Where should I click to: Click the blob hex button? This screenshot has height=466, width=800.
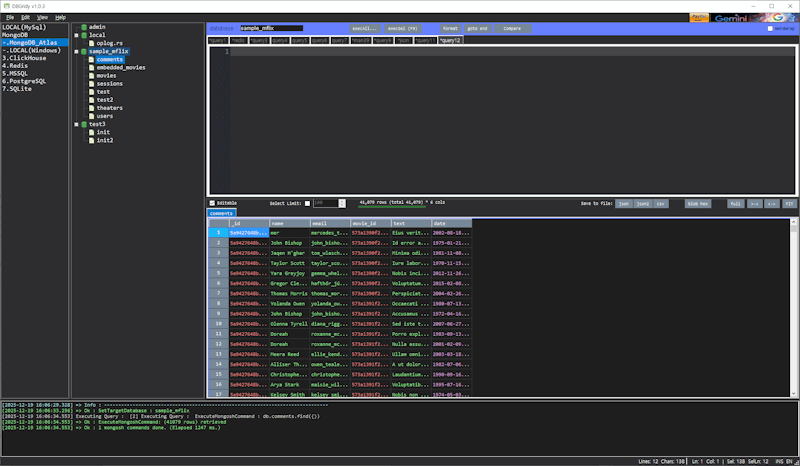[x=697, y=204]
